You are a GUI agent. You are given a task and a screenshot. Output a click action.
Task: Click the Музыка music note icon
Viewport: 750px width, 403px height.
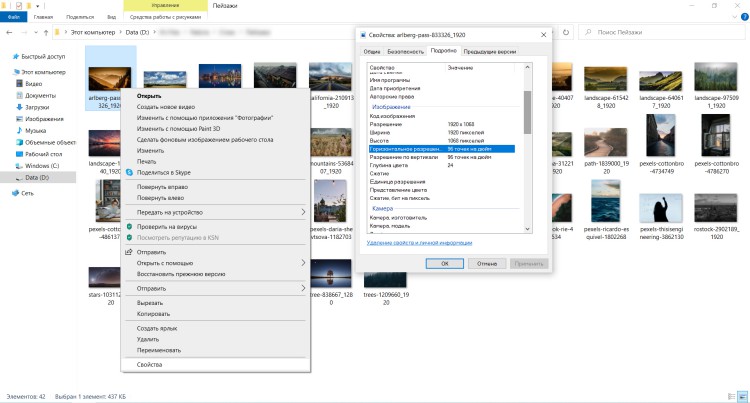tap(17, 130)
